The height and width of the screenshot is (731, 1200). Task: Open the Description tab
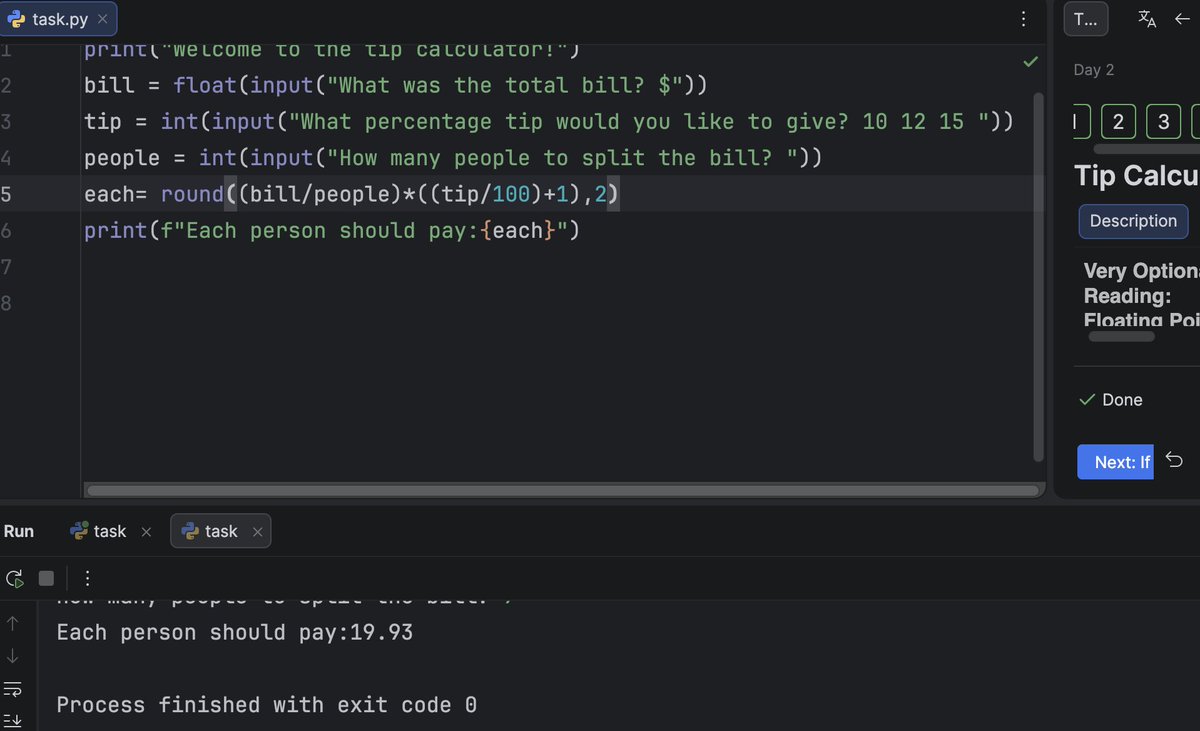tap(1133, 221)
